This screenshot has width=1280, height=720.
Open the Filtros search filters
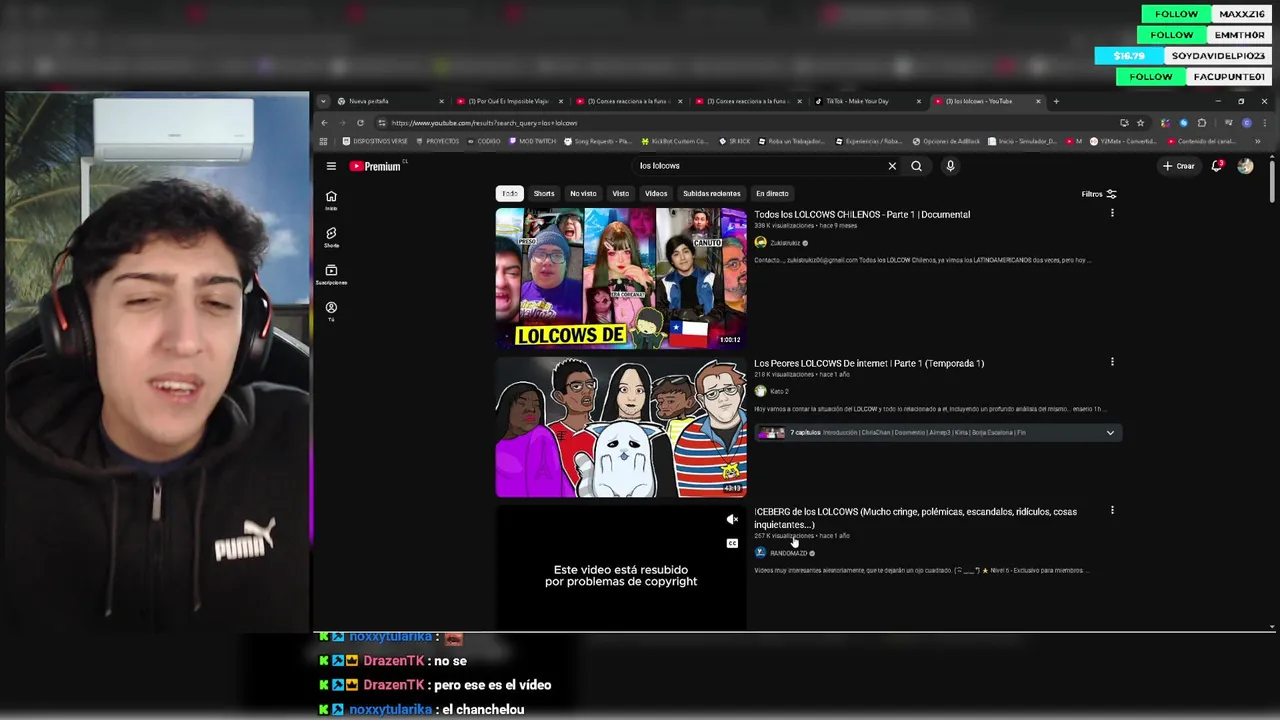point(1099,194)
